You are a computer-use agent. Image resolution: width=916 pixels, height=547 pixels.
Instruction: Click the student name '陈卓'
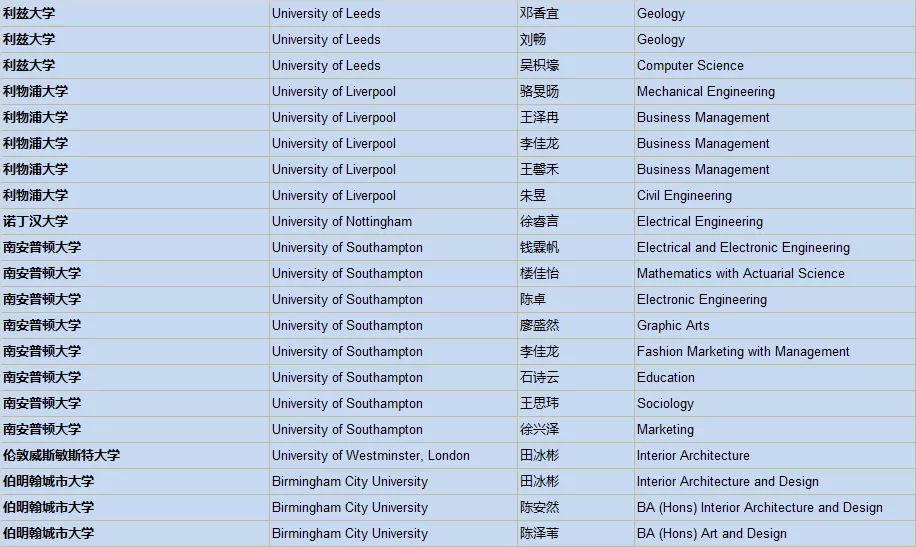[x=533, y=300]
